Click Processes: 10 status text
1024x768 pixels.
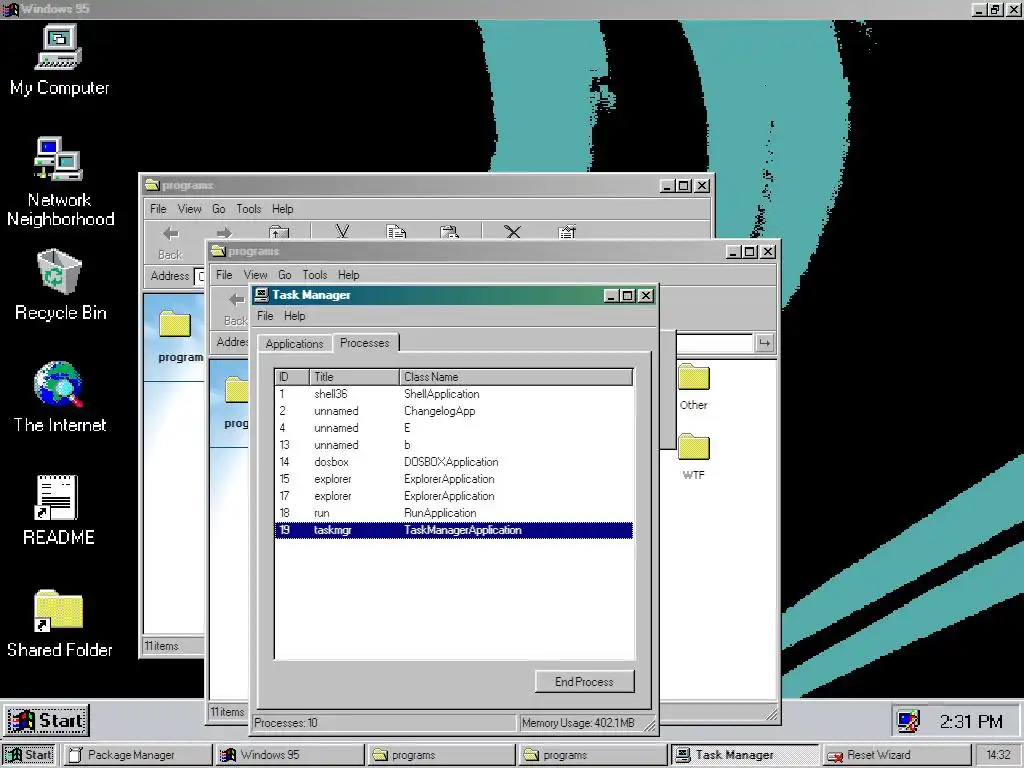(285, 723)
